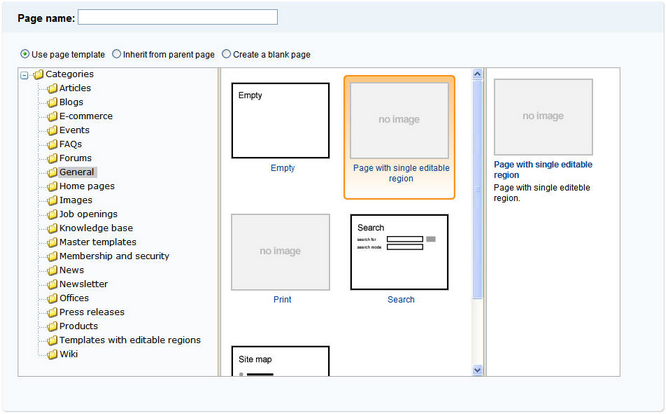
Task: Click the Home pages folder icon
Action: click(52, 186)
